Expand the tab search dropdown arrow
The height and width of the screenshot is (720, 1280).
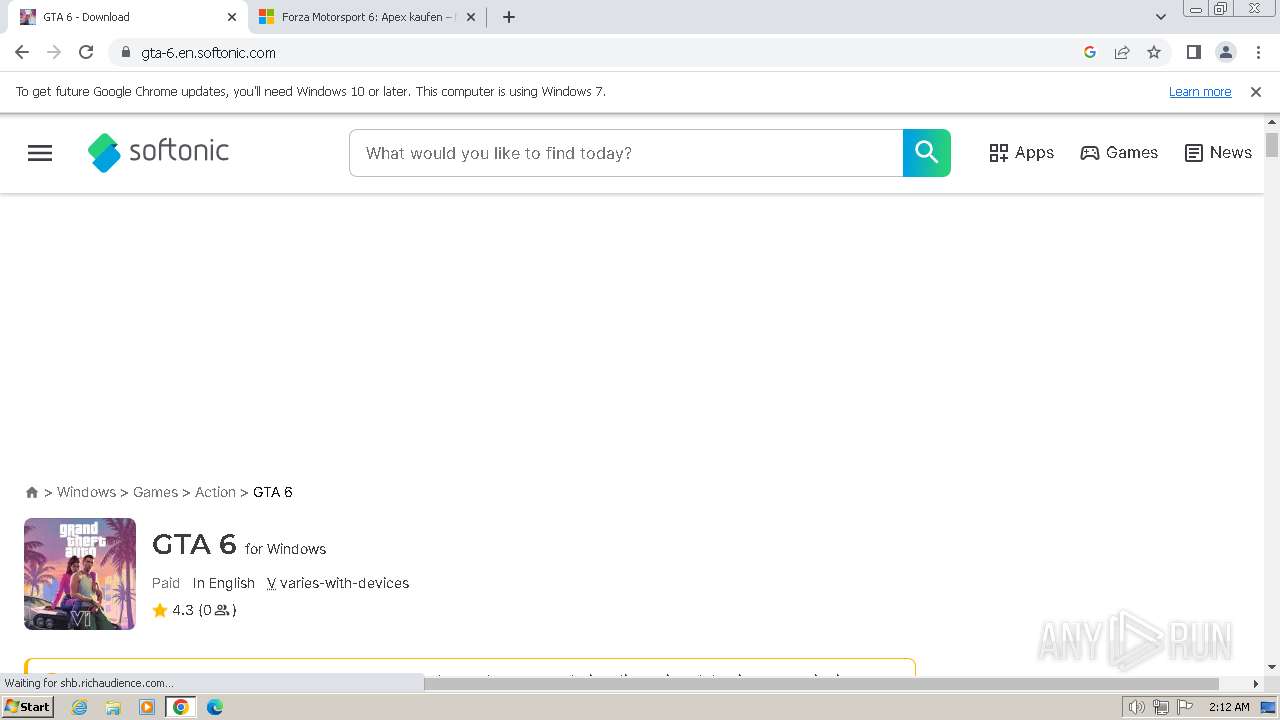click(1161, 17)
